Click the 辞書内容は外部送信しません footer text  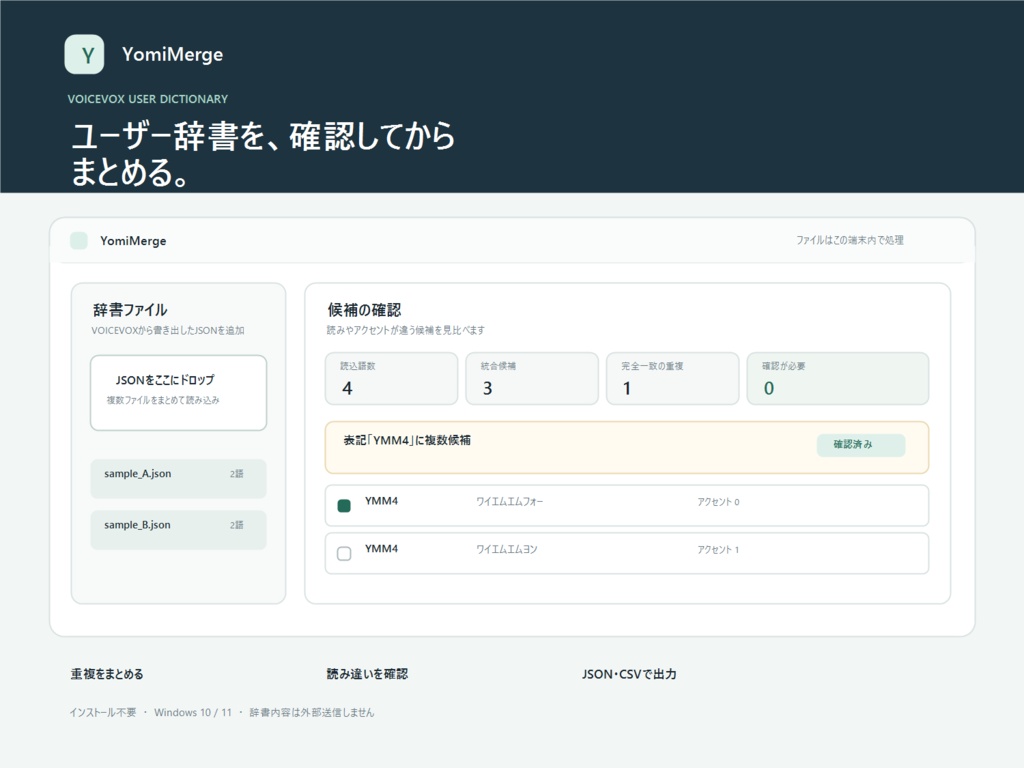312,712
